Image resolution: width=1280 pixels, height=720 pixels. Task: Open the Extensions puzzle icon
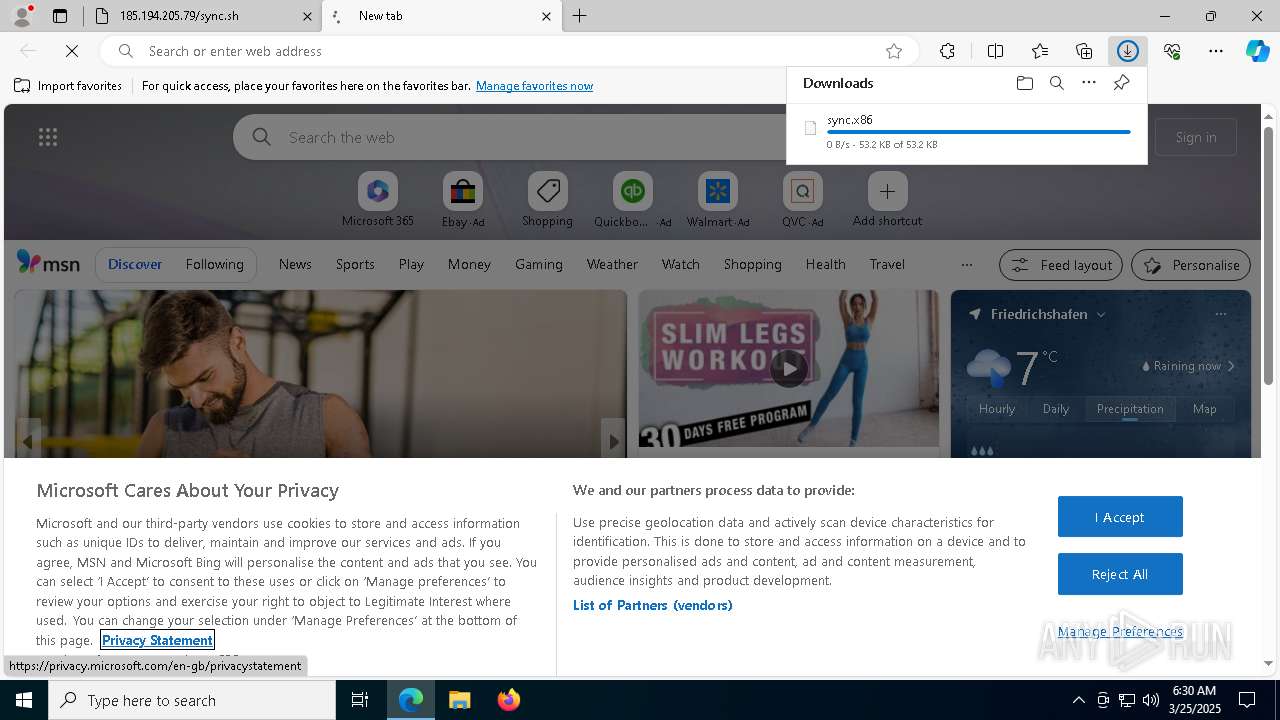coord(947,51)
